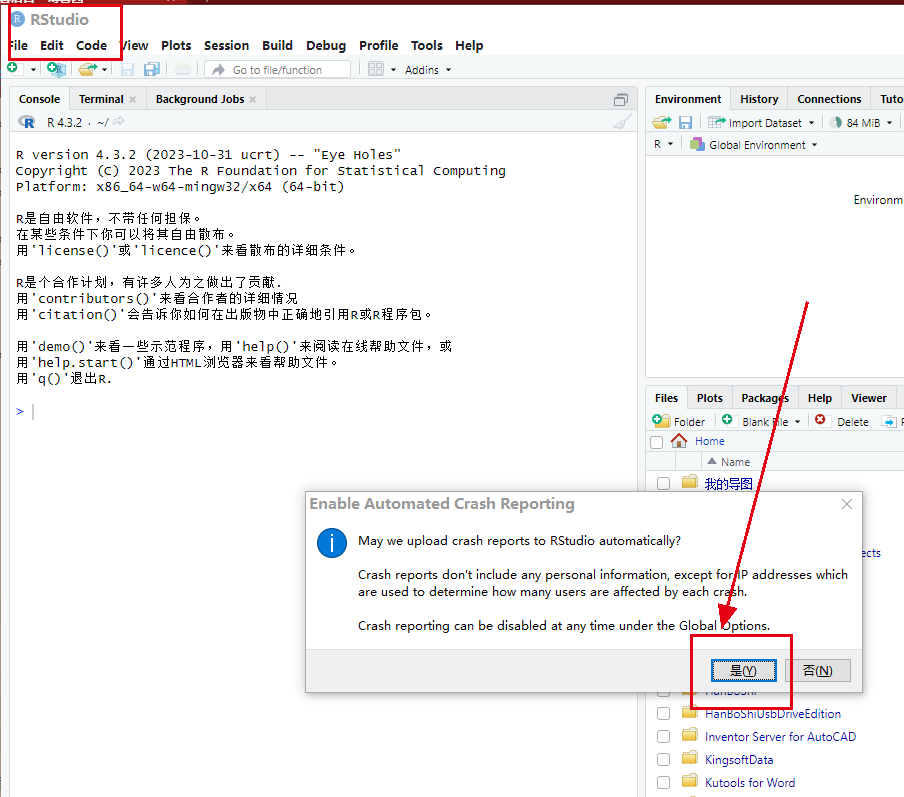904x797 pixels.
Task: Click the 是(Y) button
Action: (x=744, y=671)
